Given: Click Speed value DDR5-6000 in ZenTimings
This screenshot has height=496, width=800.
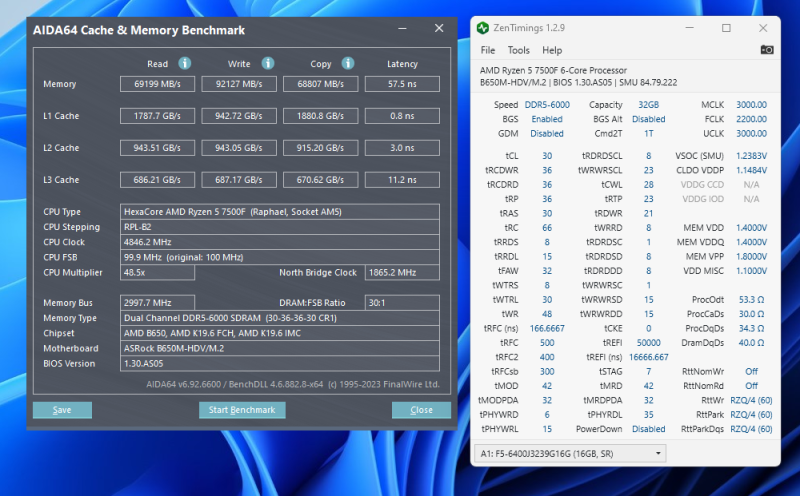Looking at the screenshot, I should pyautogui.click(x=547, y=105).
